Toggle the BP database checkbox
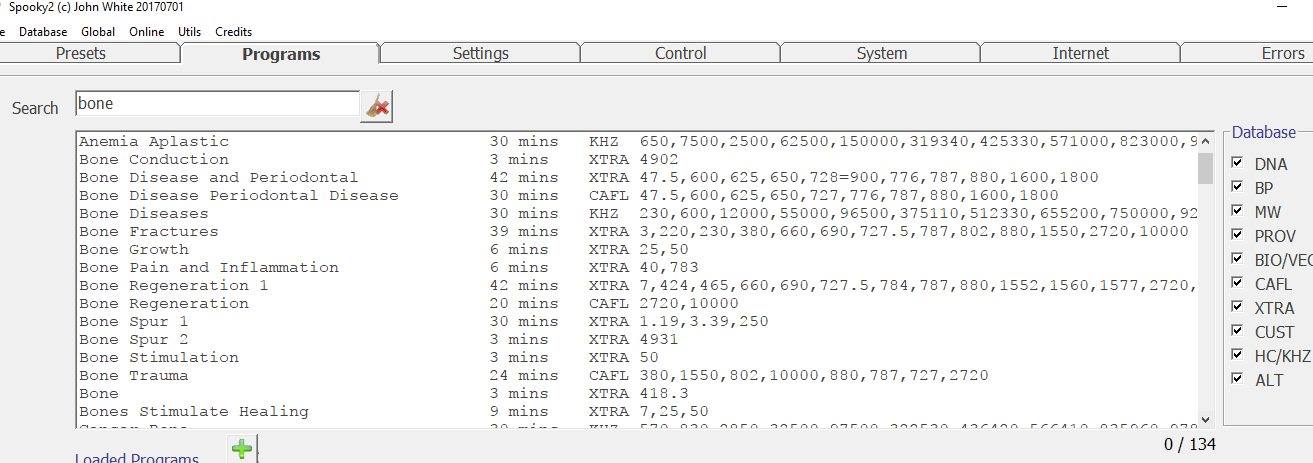Viewport: 1313px width, 463px height. 1237,187
